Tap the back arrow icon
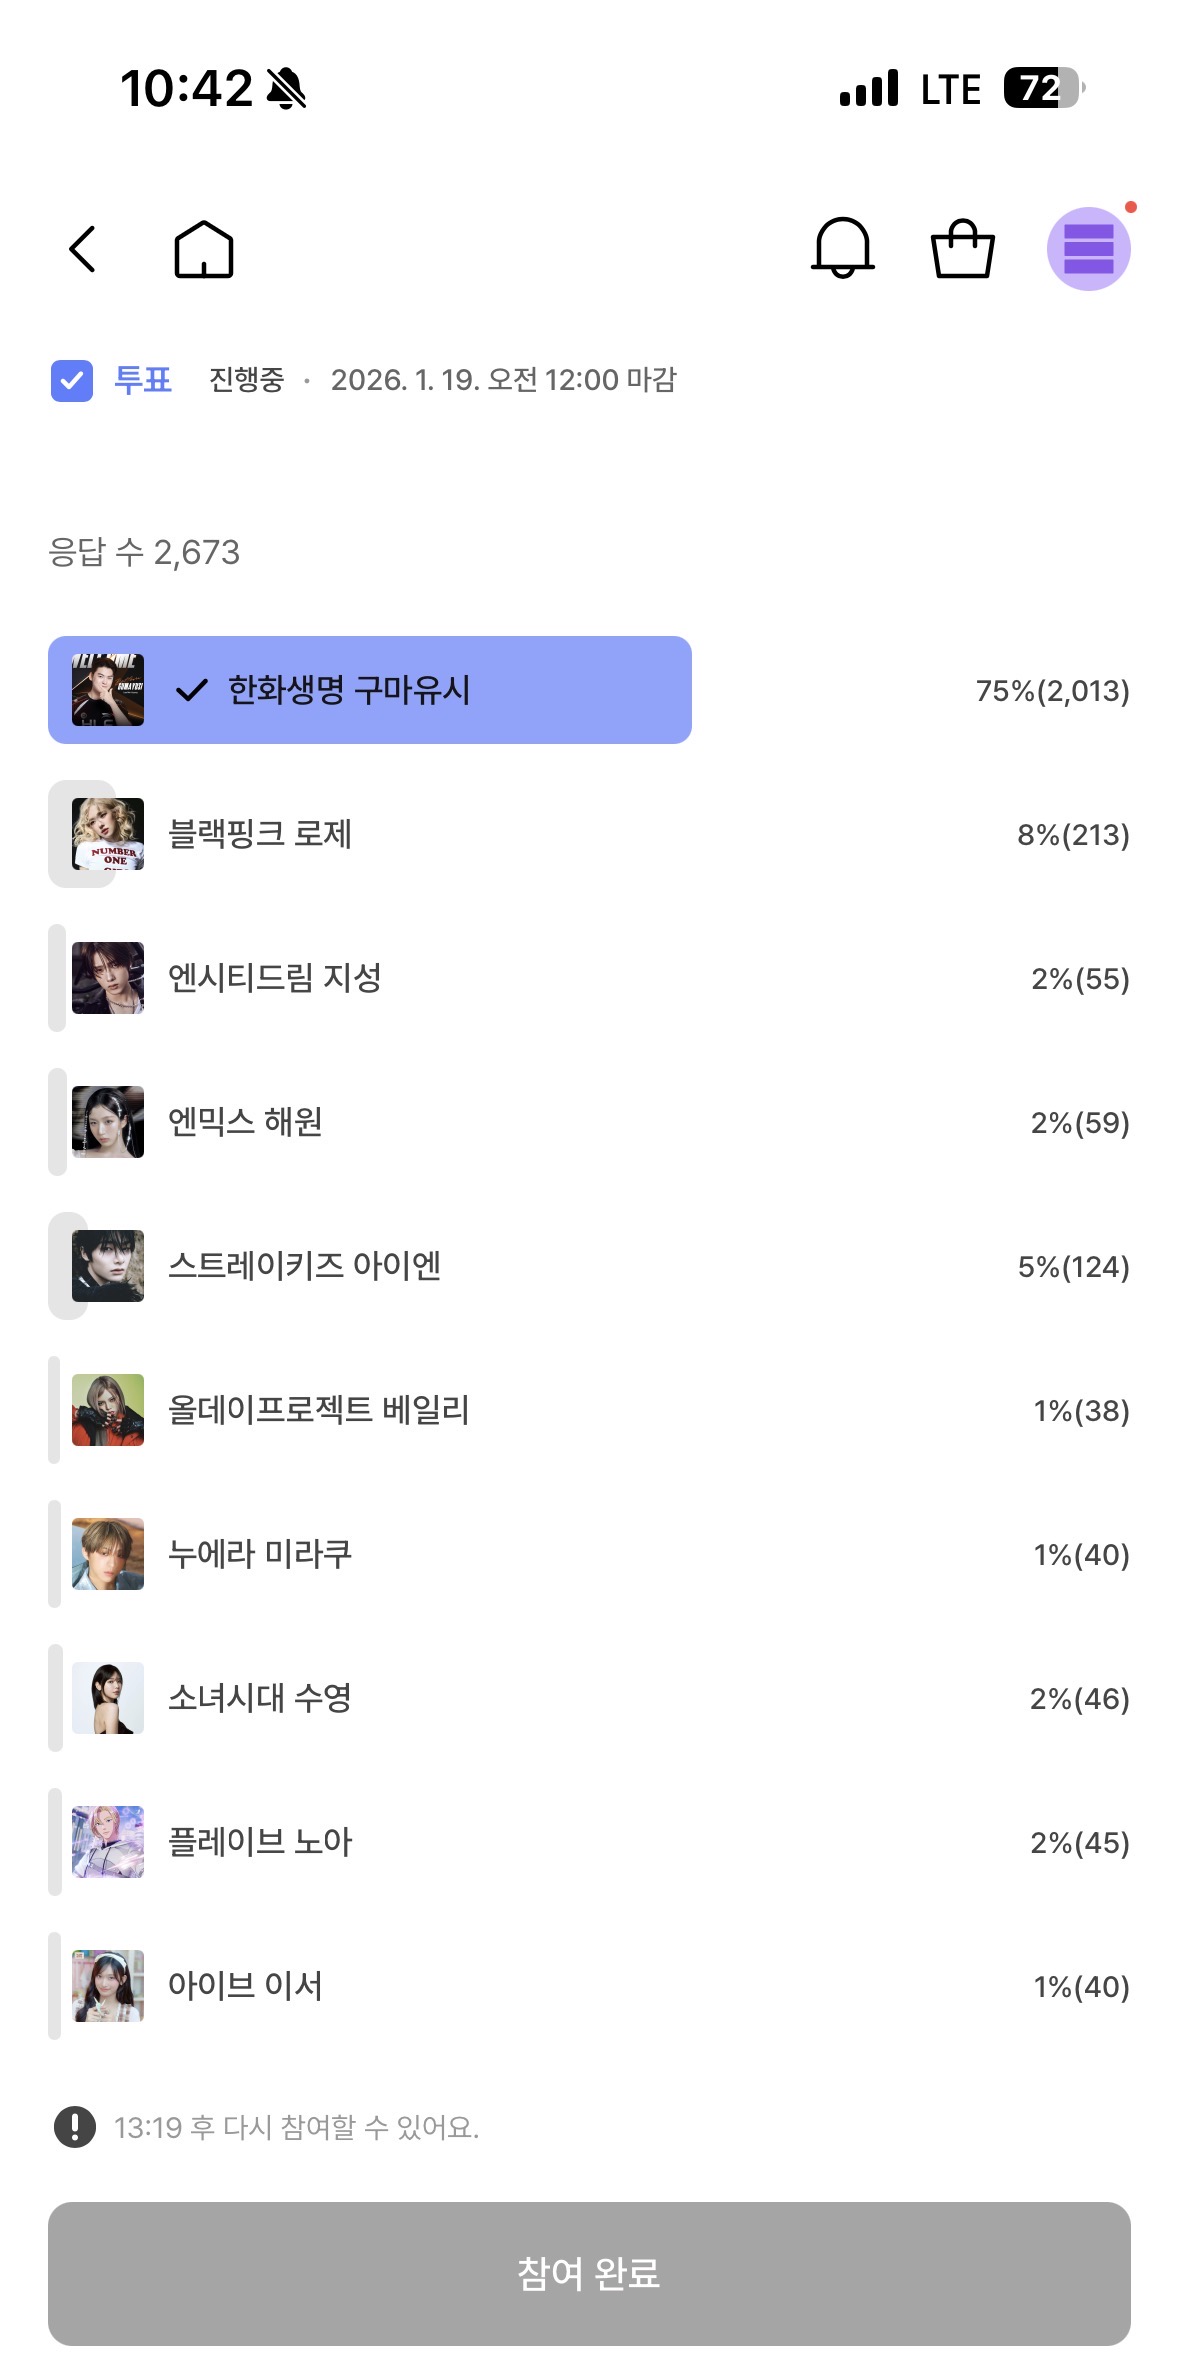1179x2359 pixels. click(x=82, y=249)
